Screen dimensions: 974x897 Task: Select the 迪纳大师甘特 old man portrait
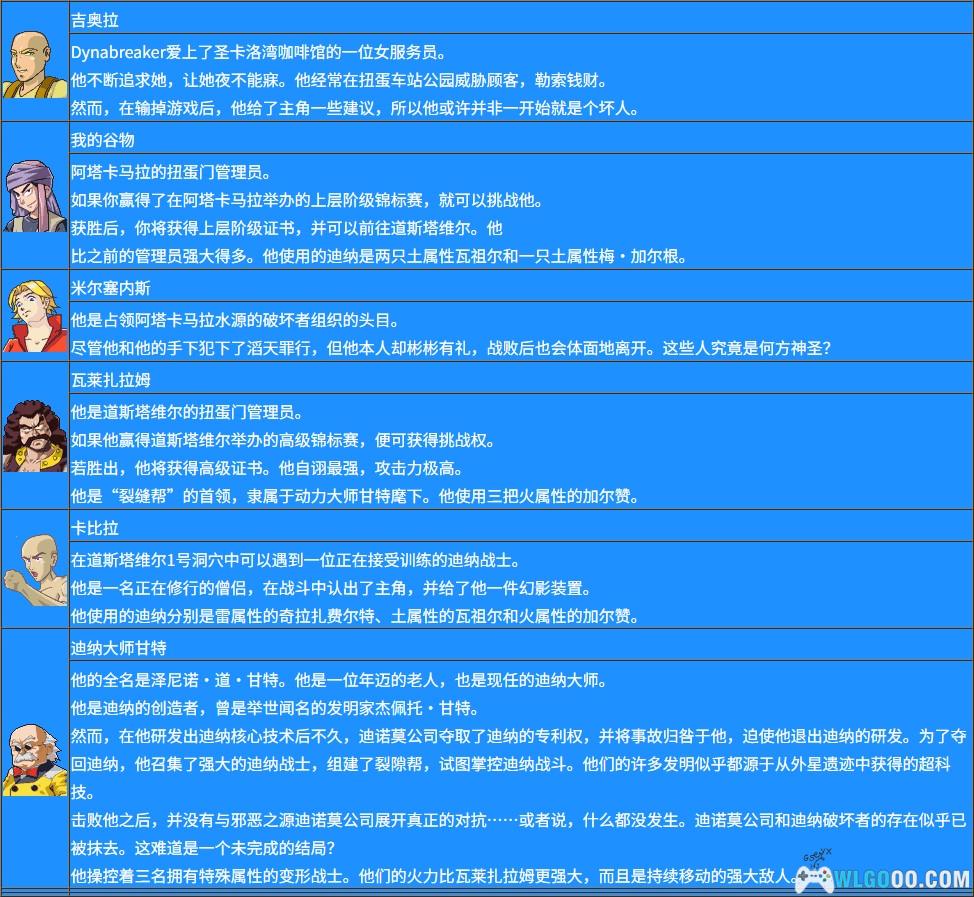tap(34, 759)
